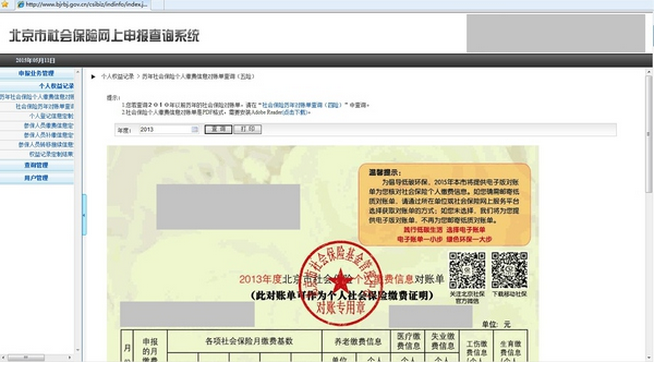Click the page's vertical scrollbar thumb

[649, 134]
